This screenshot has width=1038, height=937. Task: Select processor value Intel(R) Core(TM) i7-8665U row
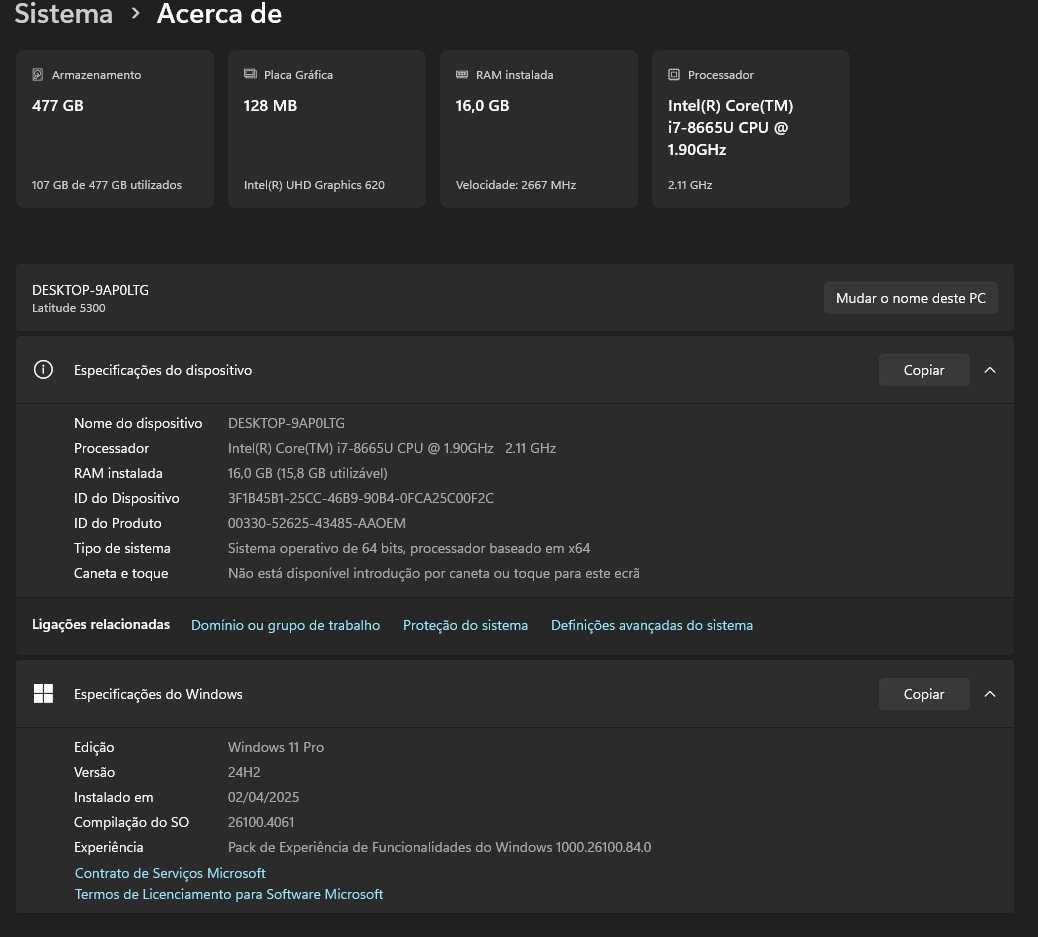pos(392,448)
